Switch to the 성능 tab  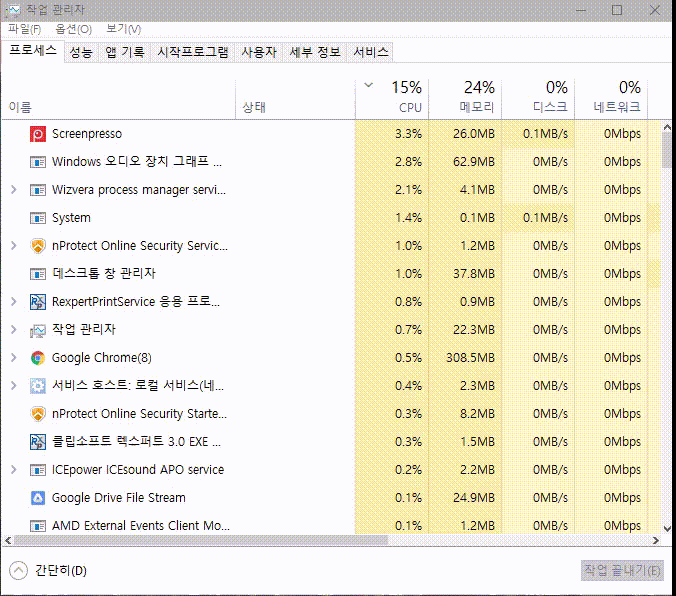pos(81,53)
